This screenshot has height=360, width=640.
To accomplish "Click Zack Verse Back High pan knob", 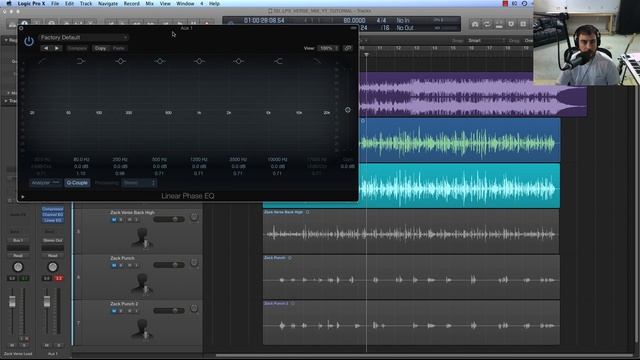I will click(194, 217).
